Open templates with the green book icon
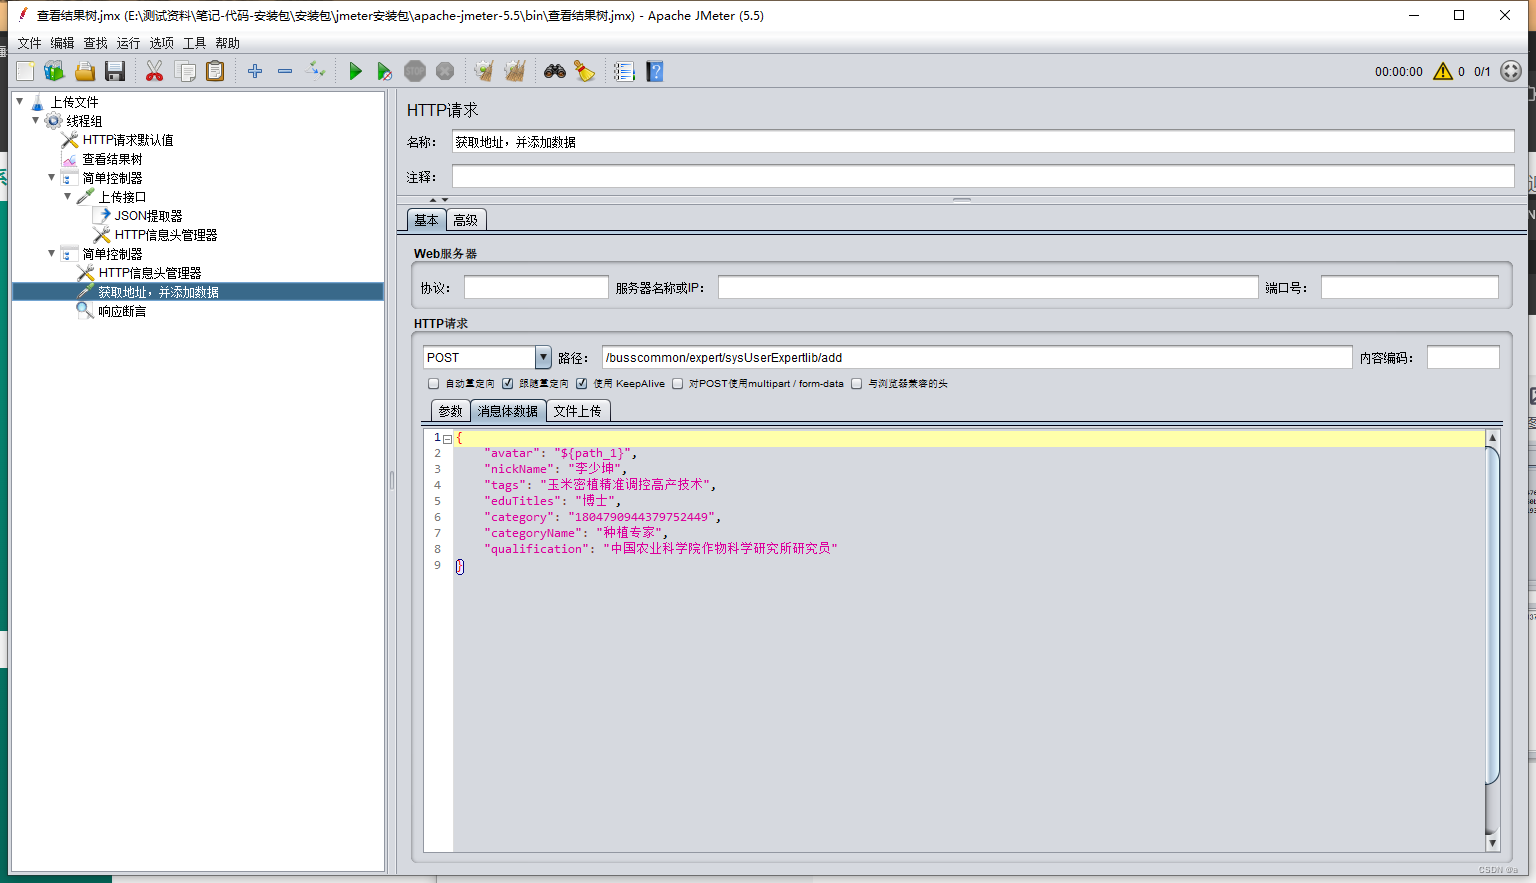Screen dimensions: 1536x883 point(53,71)
